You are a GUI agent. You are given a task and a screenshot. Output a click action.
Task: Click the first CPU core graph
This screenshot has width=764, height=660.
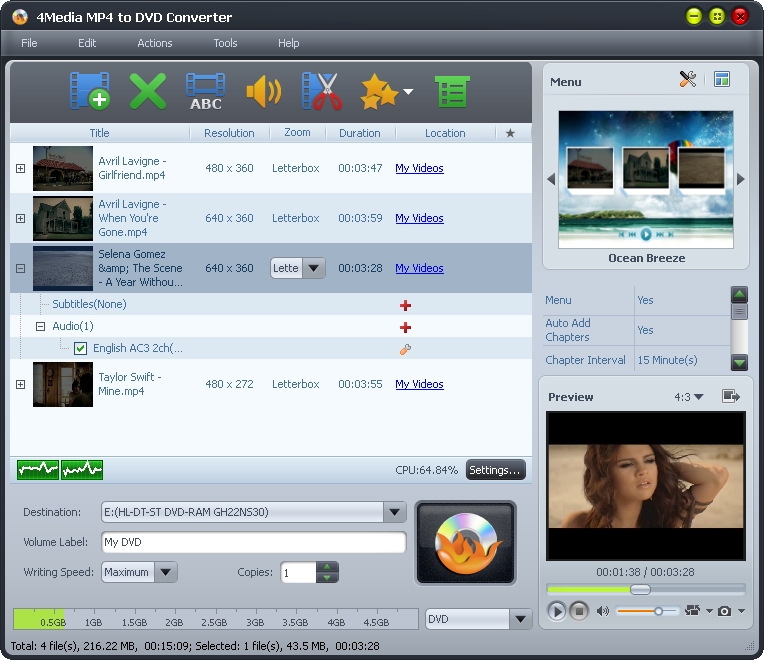tap(38, 470)
